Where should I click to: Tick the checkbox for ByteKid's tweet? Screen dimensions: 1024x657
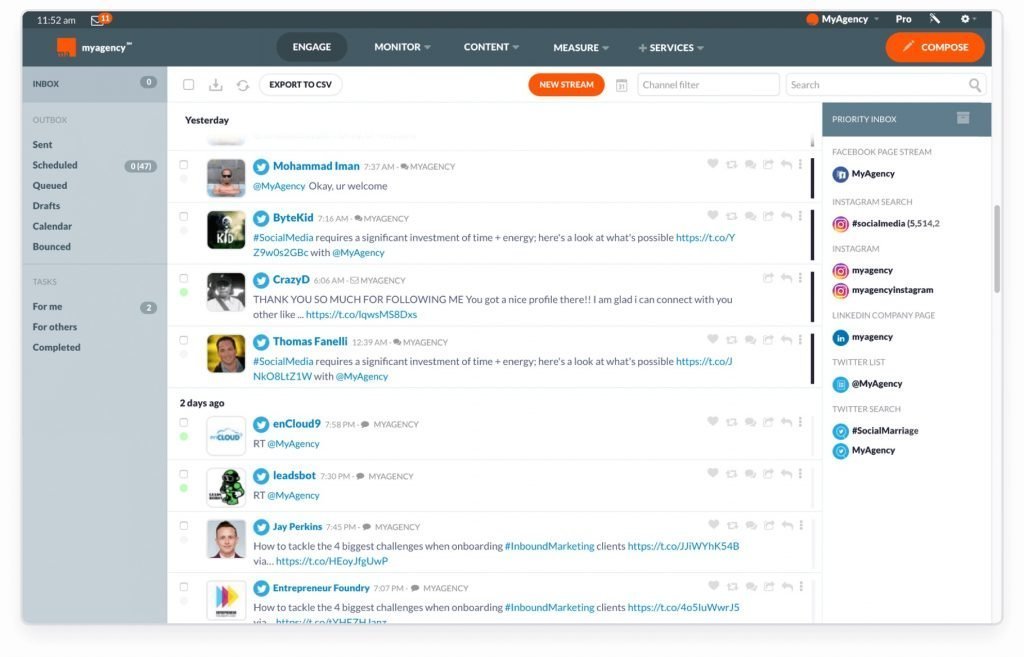click(x=184, y=216)
